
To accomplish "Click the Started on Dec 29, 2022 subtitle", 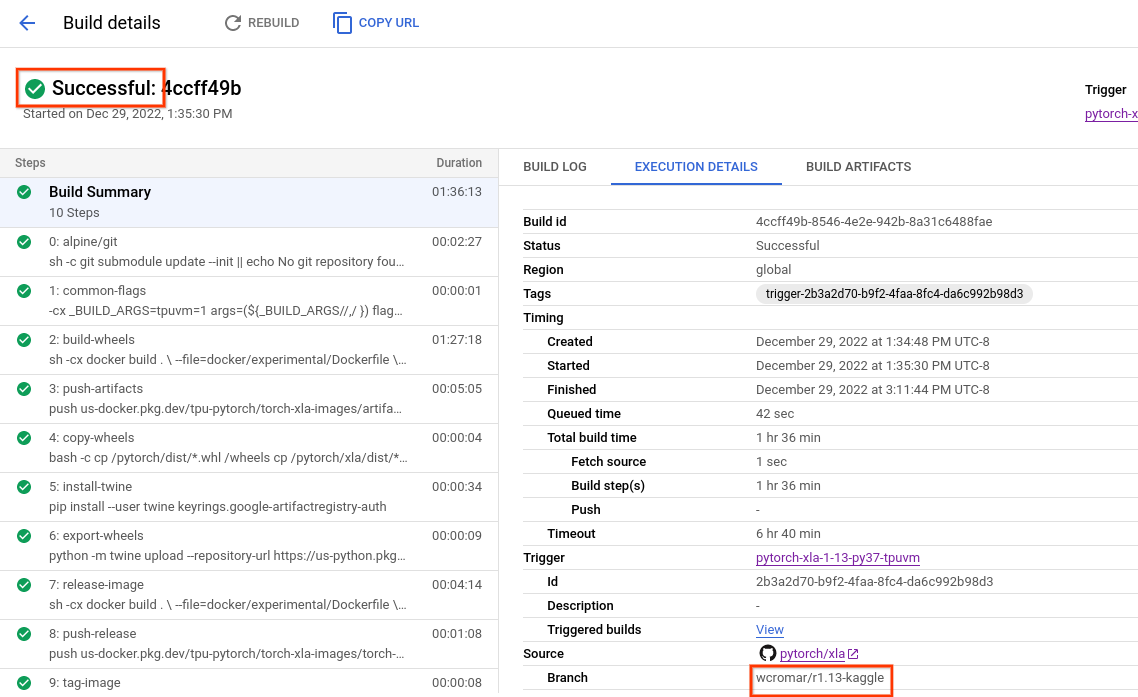I will pyautogui.click(x=128, y=114).
